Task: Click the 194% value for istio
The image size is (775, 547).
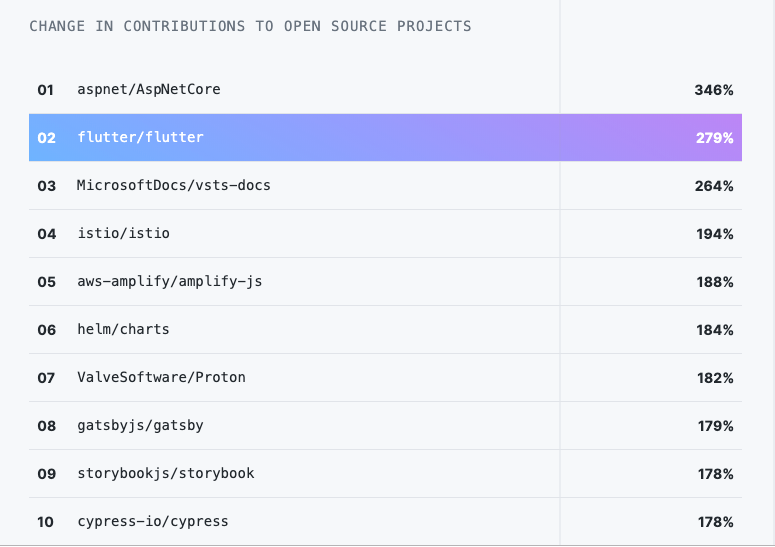Action: [x=715, y=234]
